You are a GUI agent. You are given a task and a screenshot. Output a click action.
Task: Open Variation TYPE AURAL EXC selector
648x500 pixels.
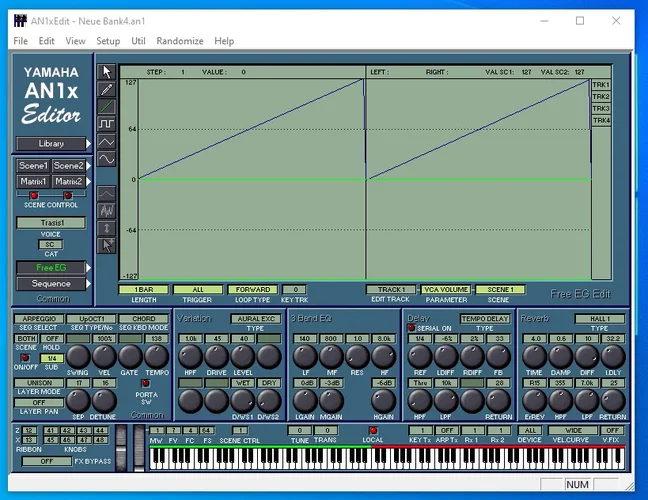click(256, 319)
